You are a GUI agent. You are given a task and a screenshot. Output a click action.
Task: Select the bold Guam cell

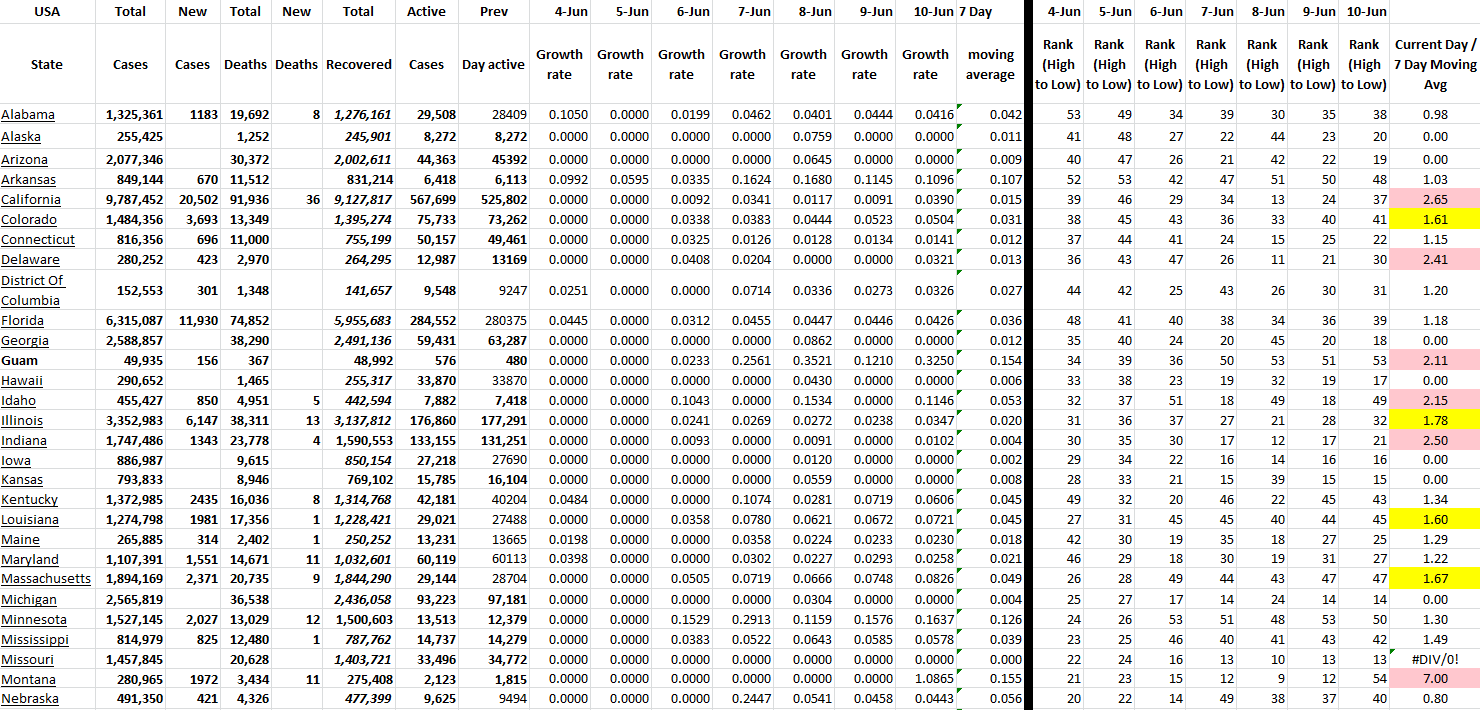(x=21, y=361)
